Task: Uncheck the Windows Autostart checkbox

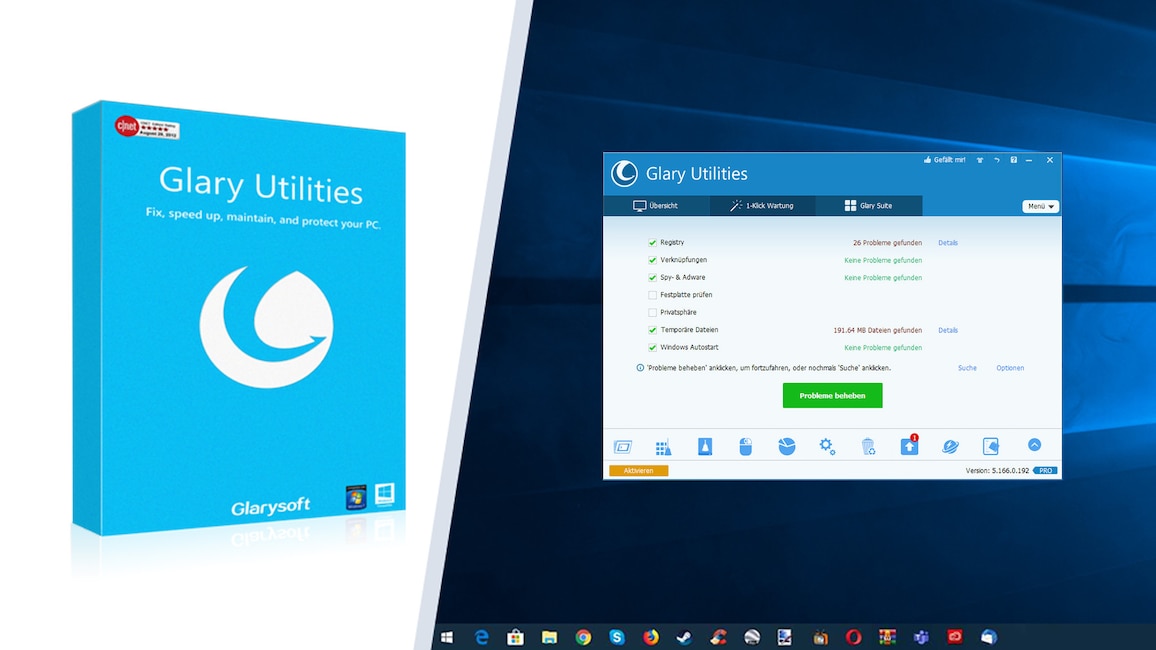Action: pyautogui.click(x=652, y=347)
